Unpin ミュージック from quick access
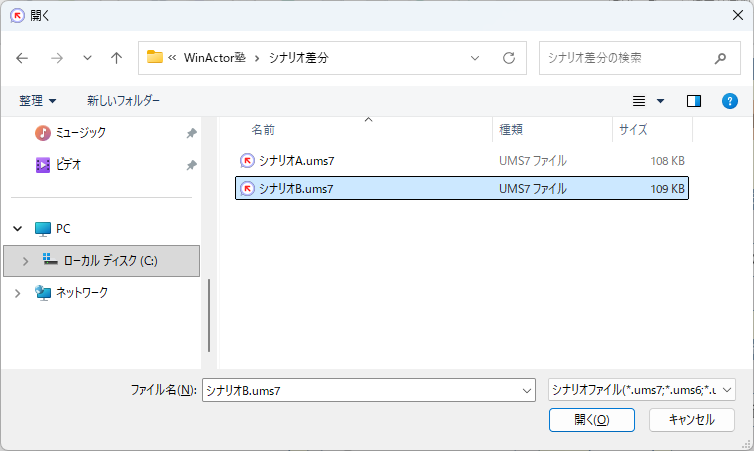Viewport: 754px width, 451px height. click(191, 133)
